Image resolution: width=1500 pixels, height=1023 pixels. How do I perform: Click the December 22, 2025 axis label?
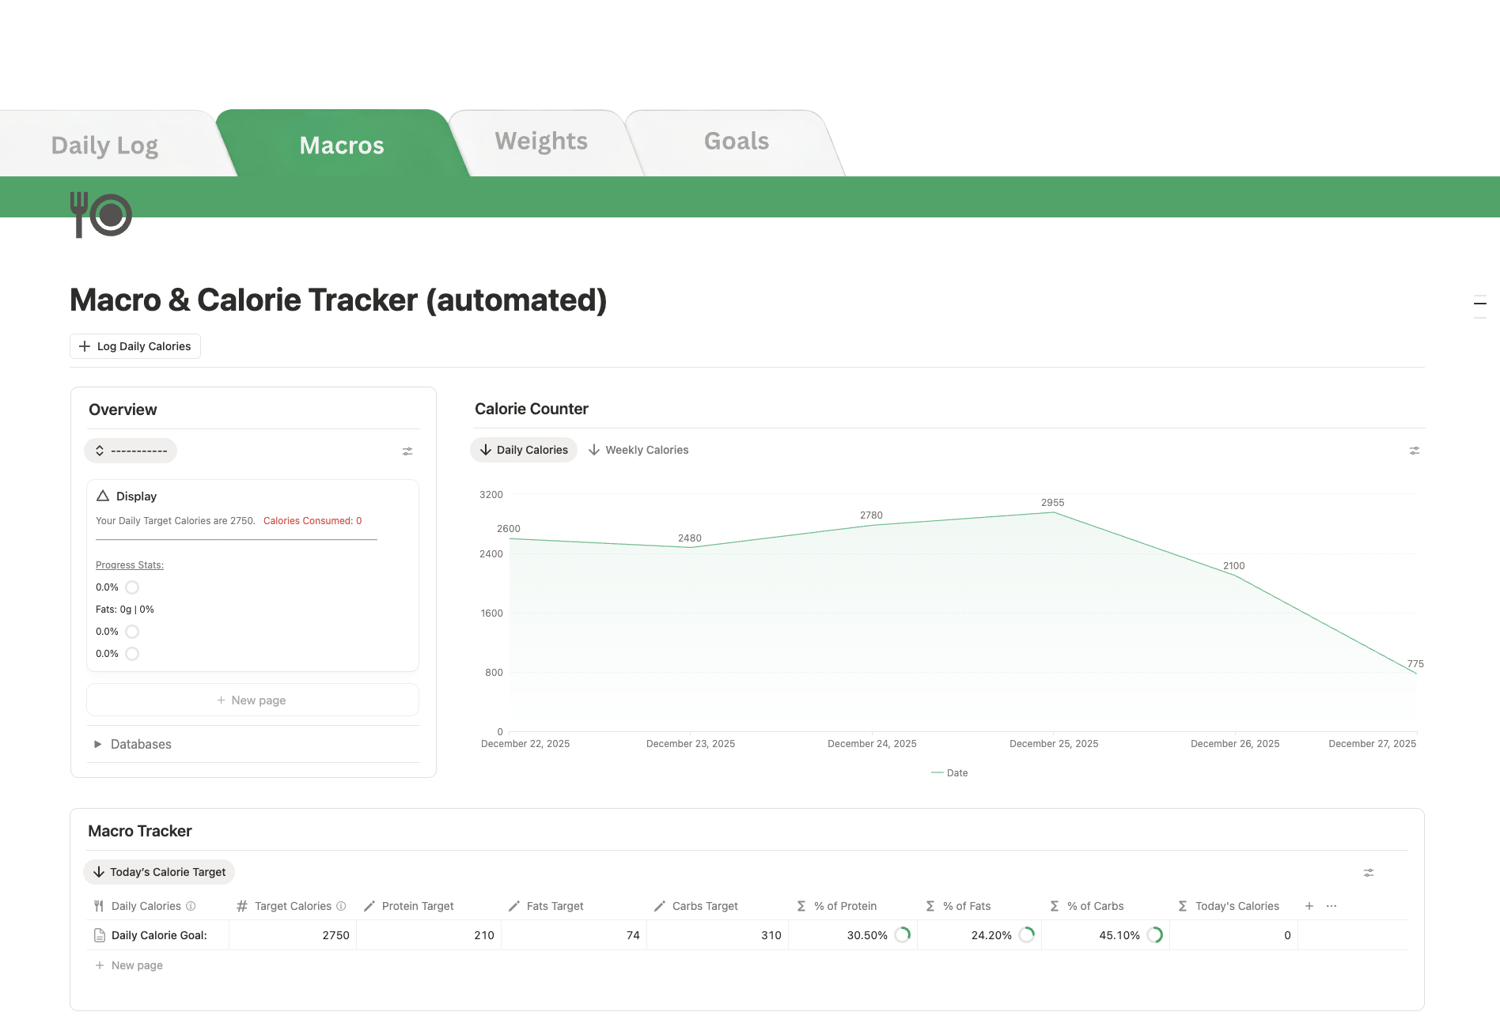(525, 744)
